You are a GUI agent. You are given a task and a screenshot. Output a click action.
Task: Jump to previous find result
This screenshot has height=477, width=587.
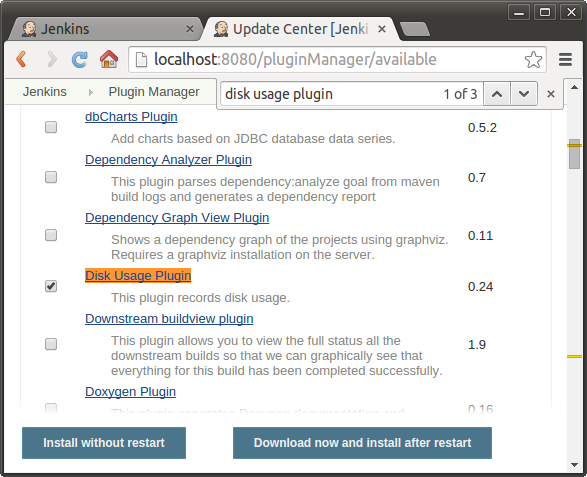(x=496, y=94)
